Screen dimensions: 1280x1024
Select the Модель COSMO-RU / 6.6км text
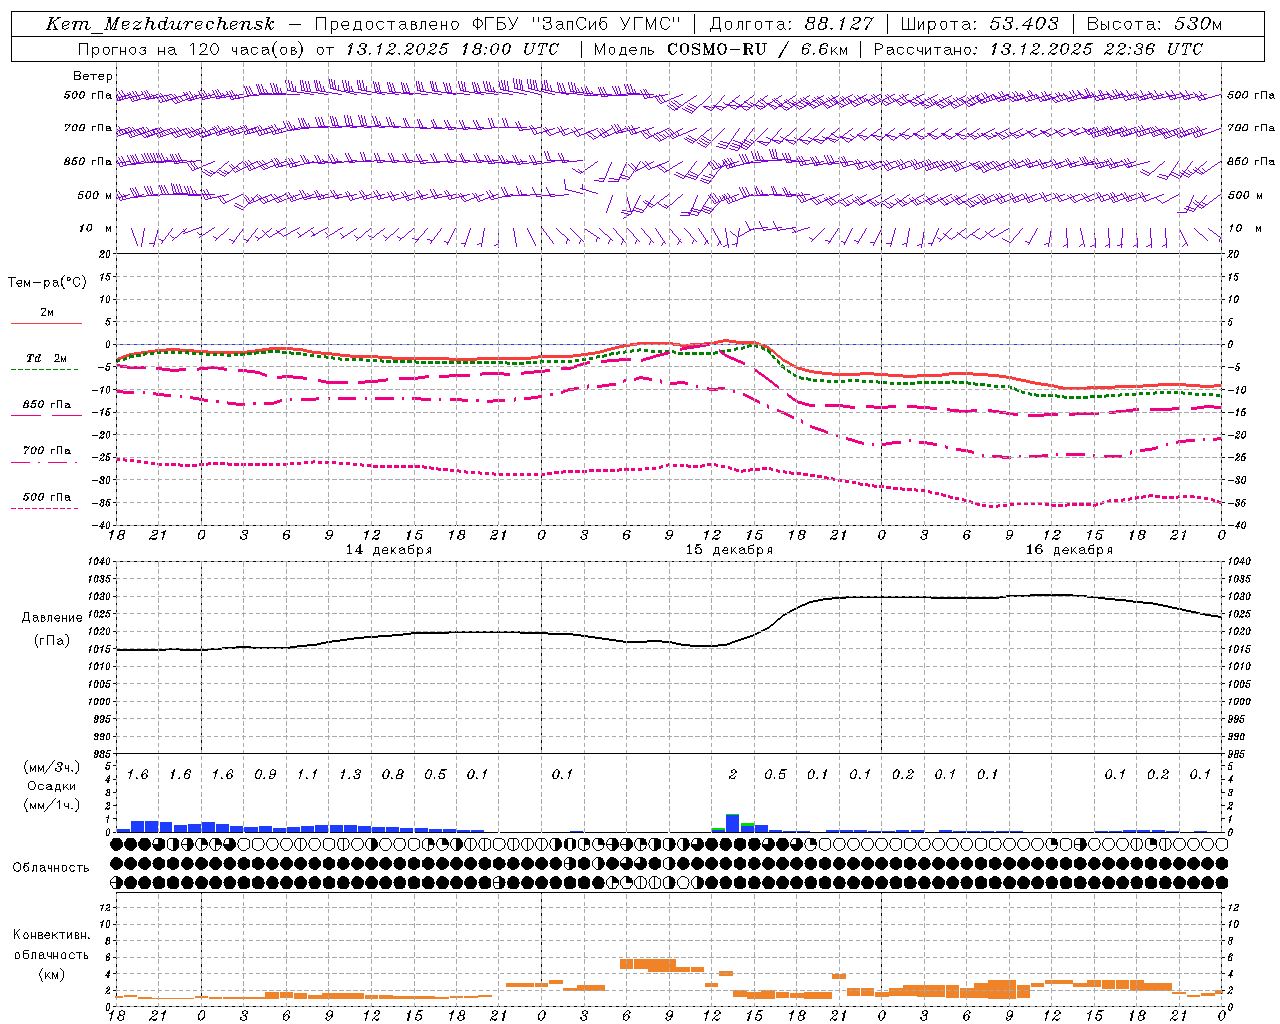pos(721,49)
